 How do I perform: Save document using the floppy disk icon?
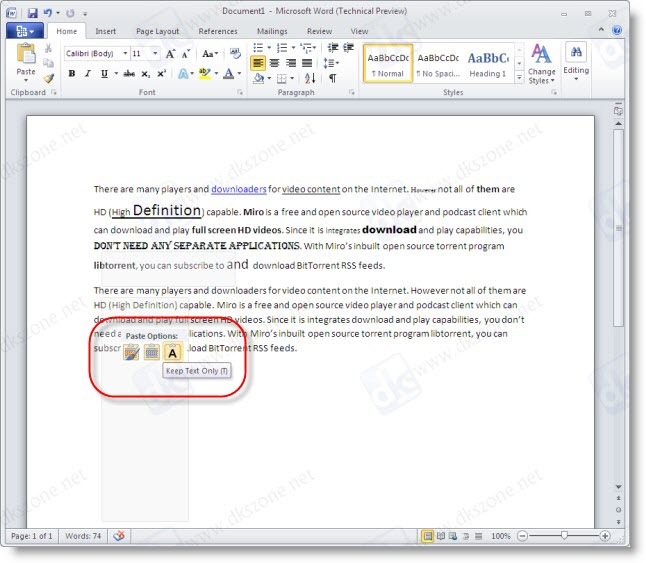point(33,13)
